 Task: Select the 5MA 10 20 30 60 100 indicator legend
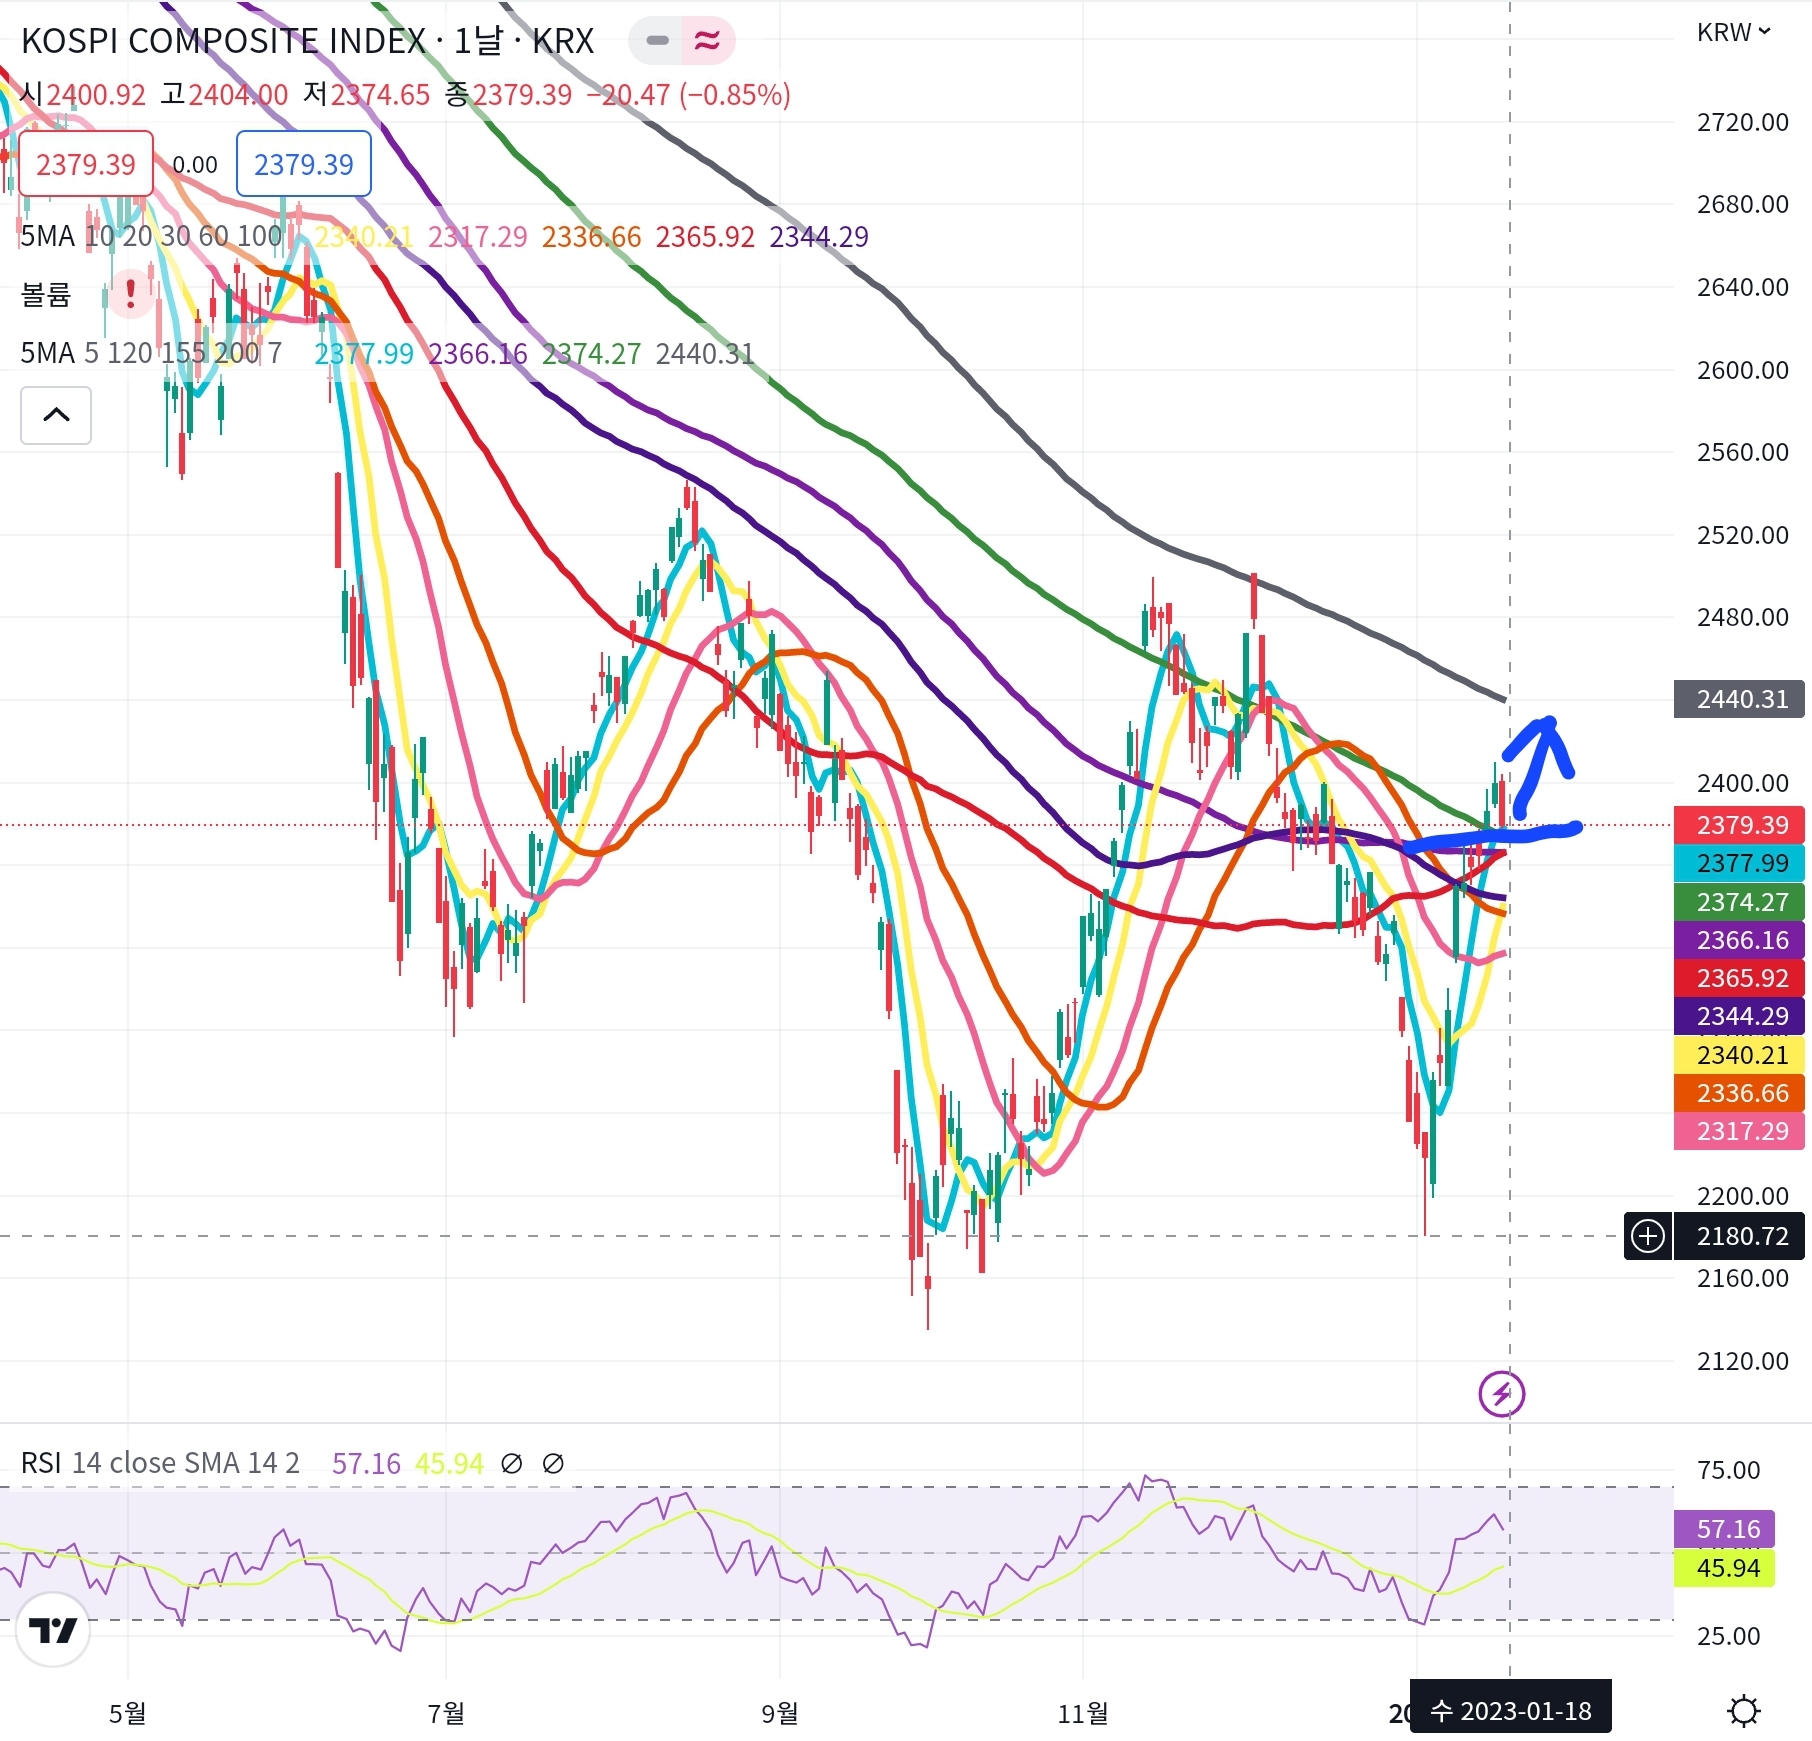point(151,237)
